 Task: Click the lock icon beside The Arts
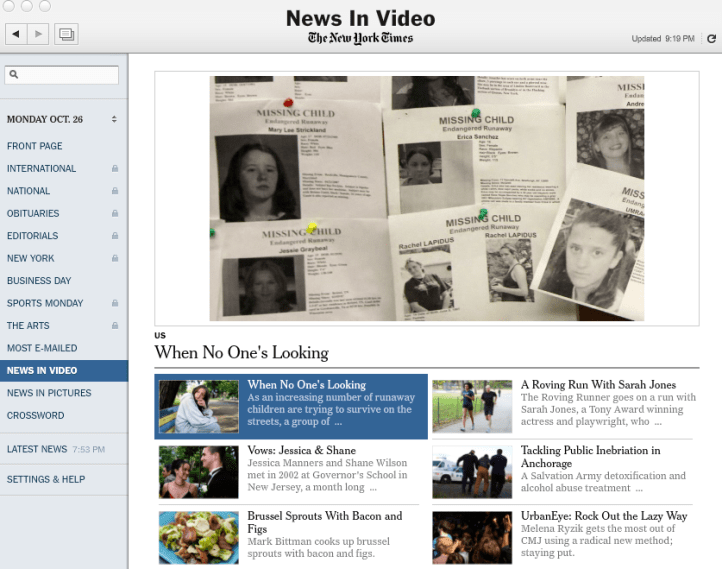pyautogui.click(x=115, y=325)
